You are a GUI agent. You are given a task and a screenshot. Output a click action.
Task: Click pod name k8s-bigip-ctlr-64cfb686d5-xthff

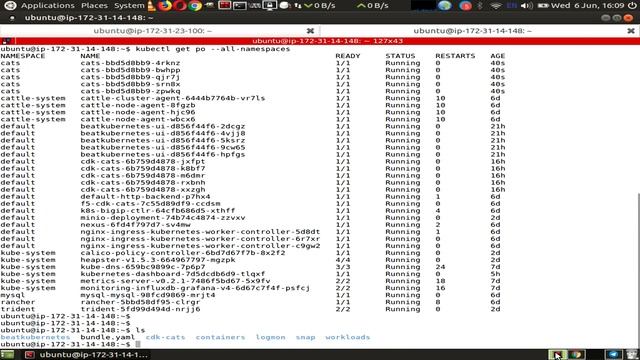point(158,210)
